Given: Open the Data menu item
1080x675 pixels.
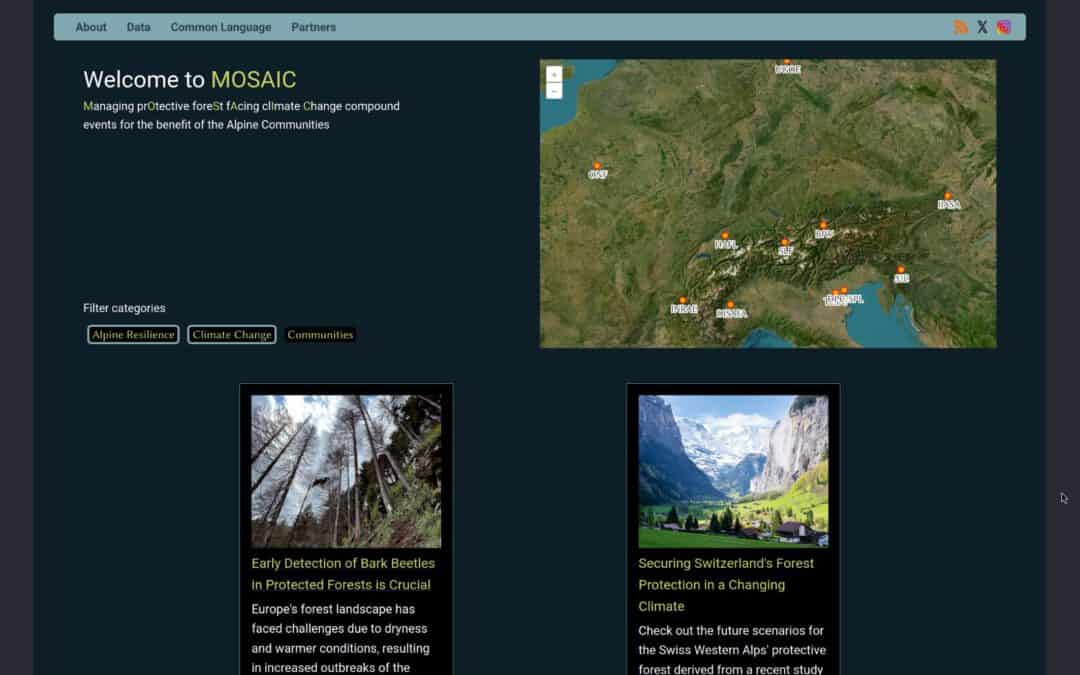Looking at the screenshot, I should point(138,27).
